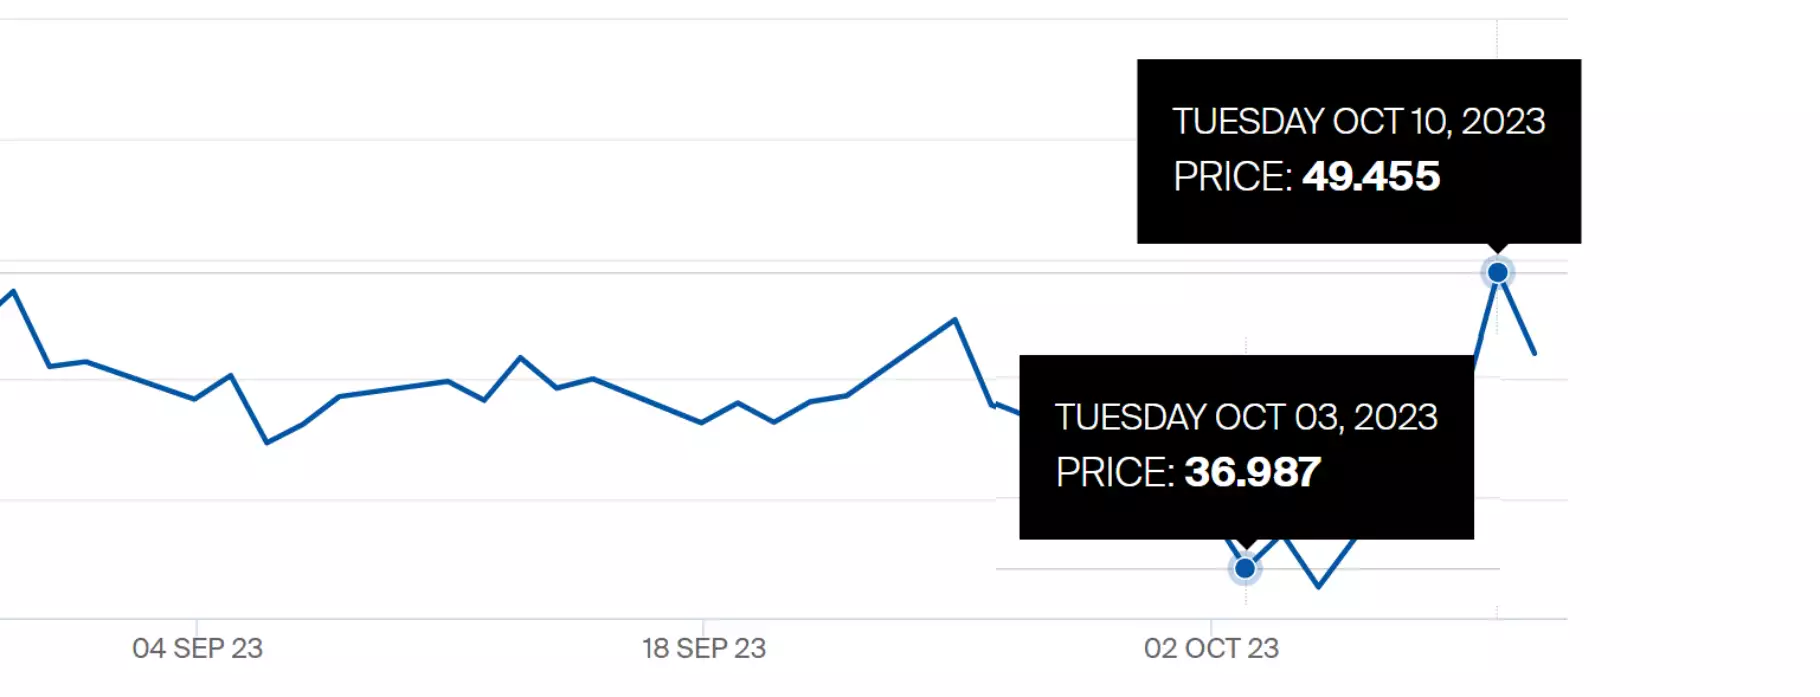Click the 36.987 price value
The image size is (1820, 697).
click(1253, 472)
